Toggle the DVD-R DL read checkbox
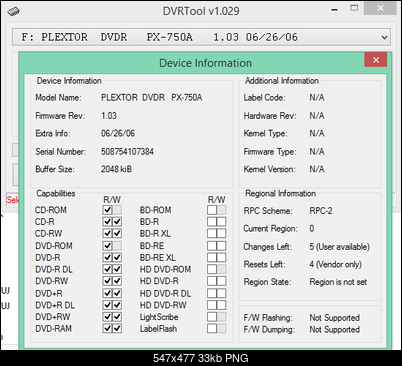 (x=107, y=269)
